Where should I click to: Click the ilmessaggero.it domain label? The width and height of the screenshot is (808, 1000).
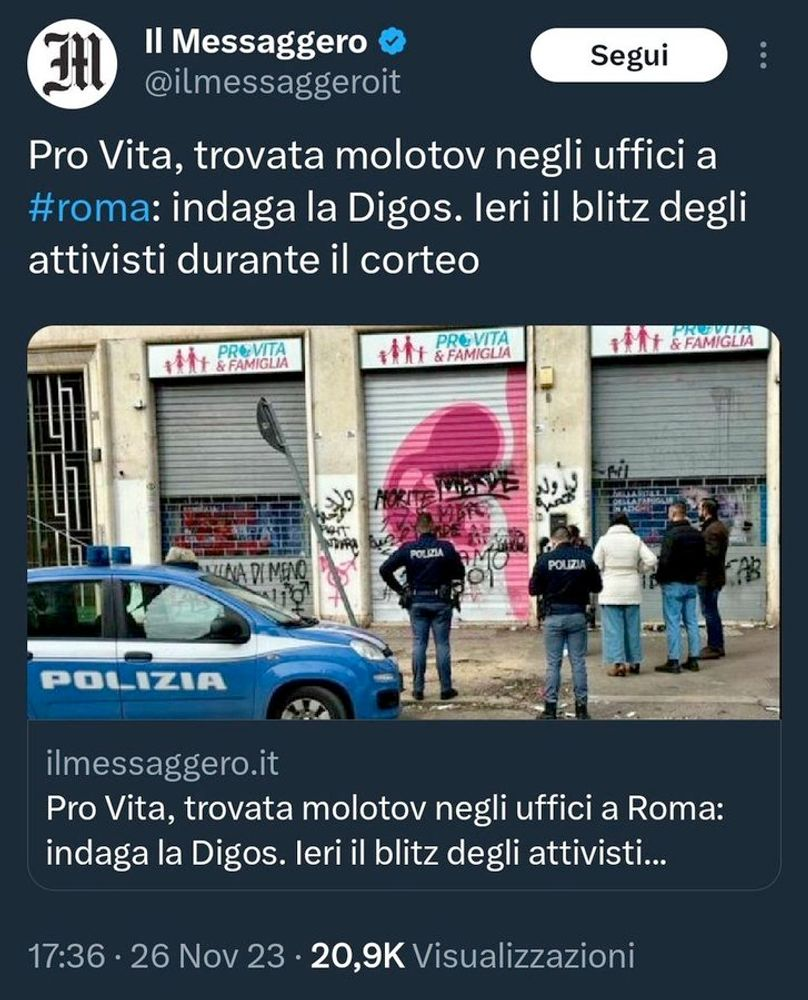pyautogui.click(x=162, y=763)
